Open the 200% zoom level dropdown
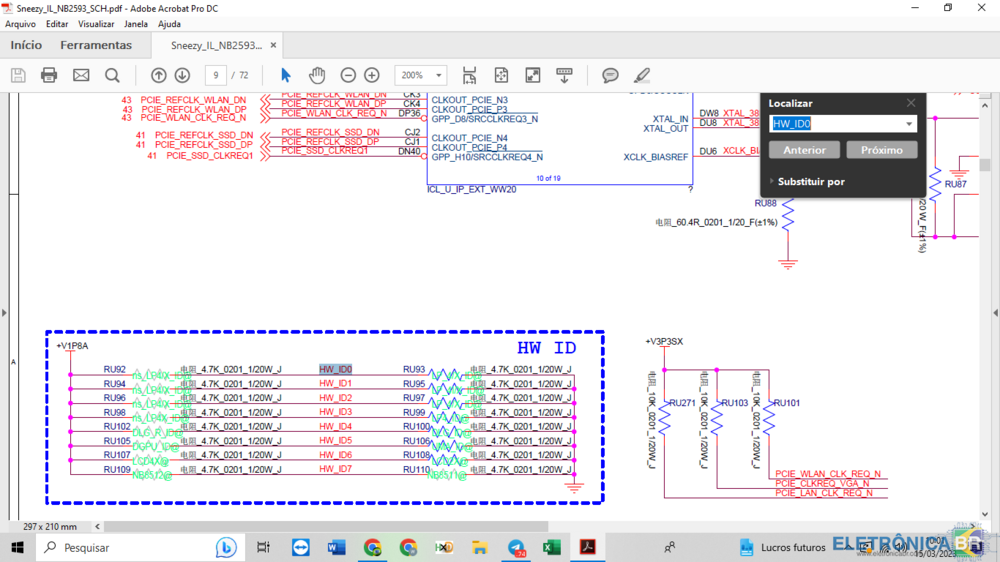Screen dimensions: 1000x562 [439, 75]
